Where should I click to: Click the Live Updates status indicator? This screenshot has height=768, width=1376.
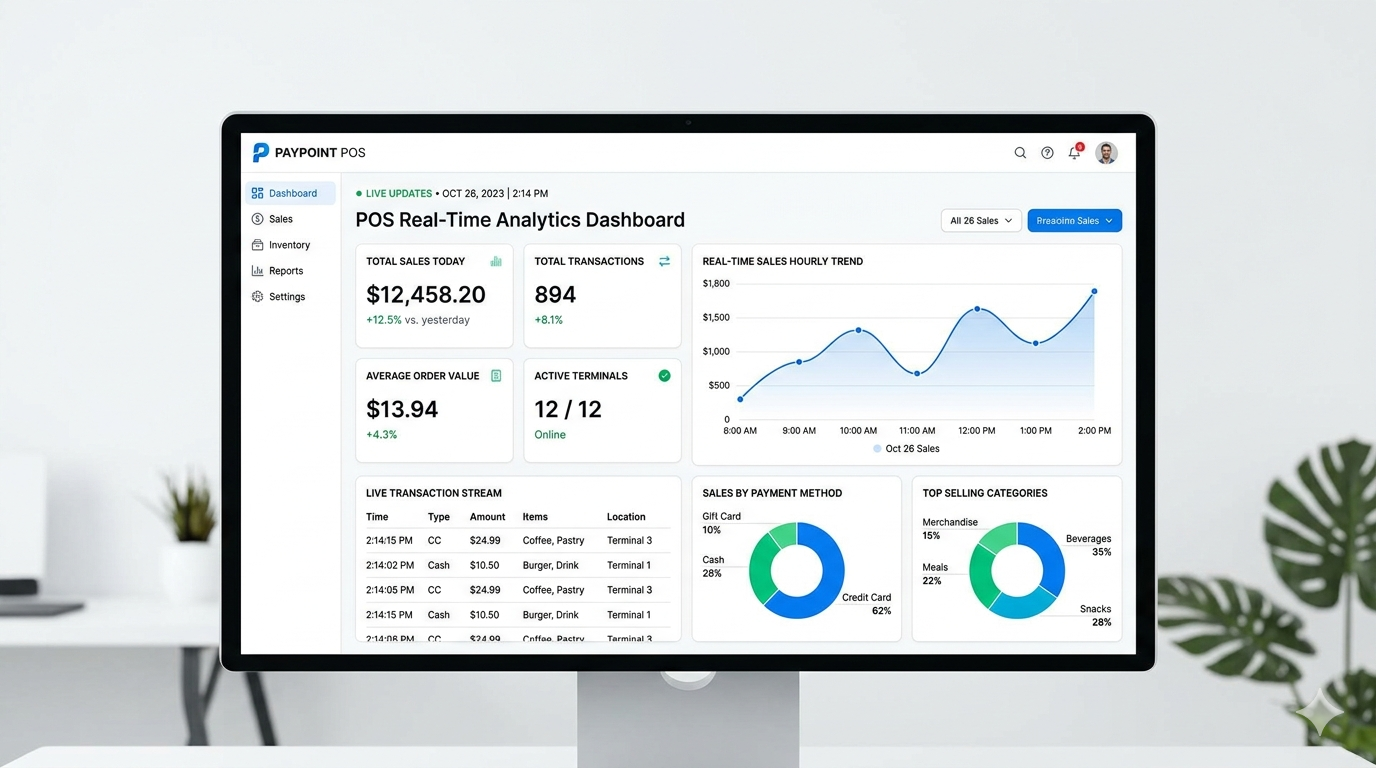click(394, 193)
